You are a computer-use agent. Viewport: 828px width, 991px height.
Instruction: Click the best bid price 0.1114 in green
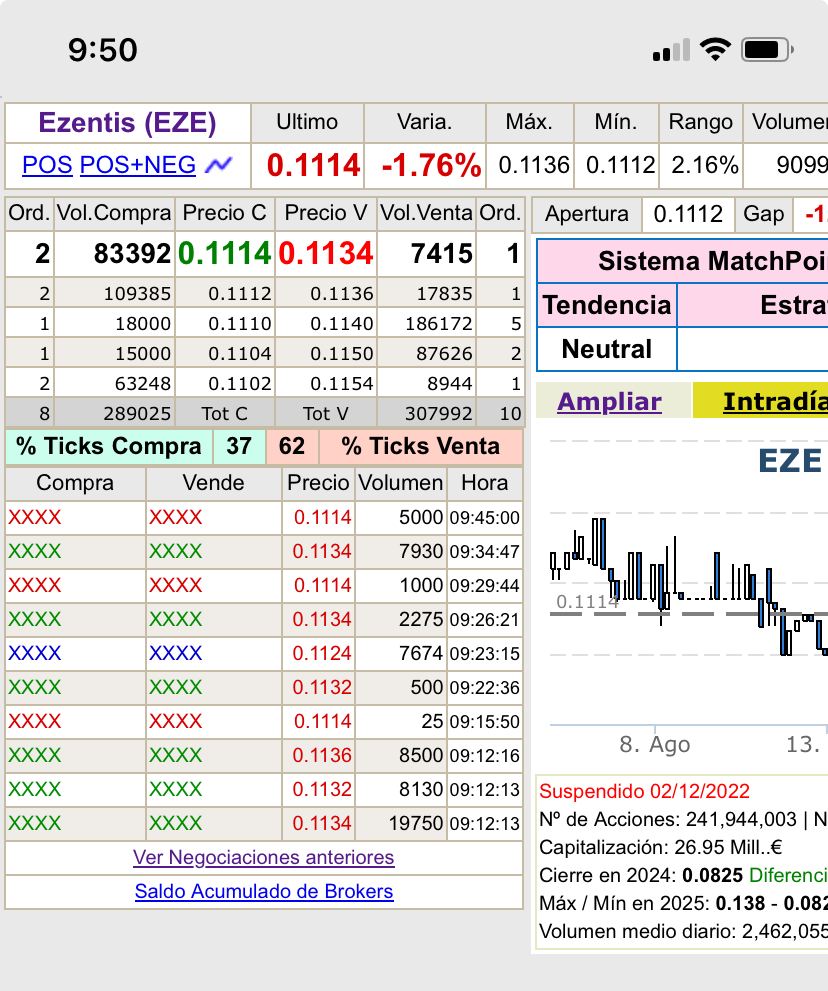pyautogui.click(x=225, y=253)
